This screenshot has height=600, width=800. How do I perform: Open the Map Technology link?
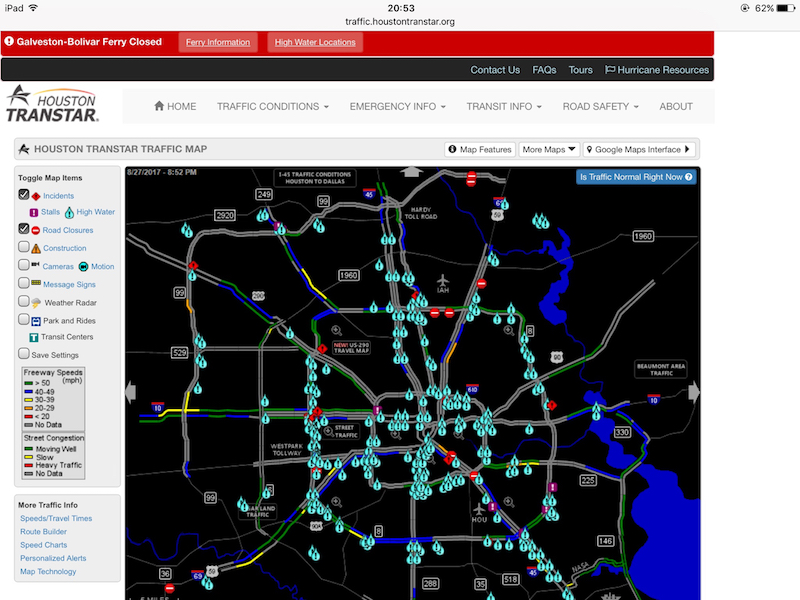coord(48,571)
